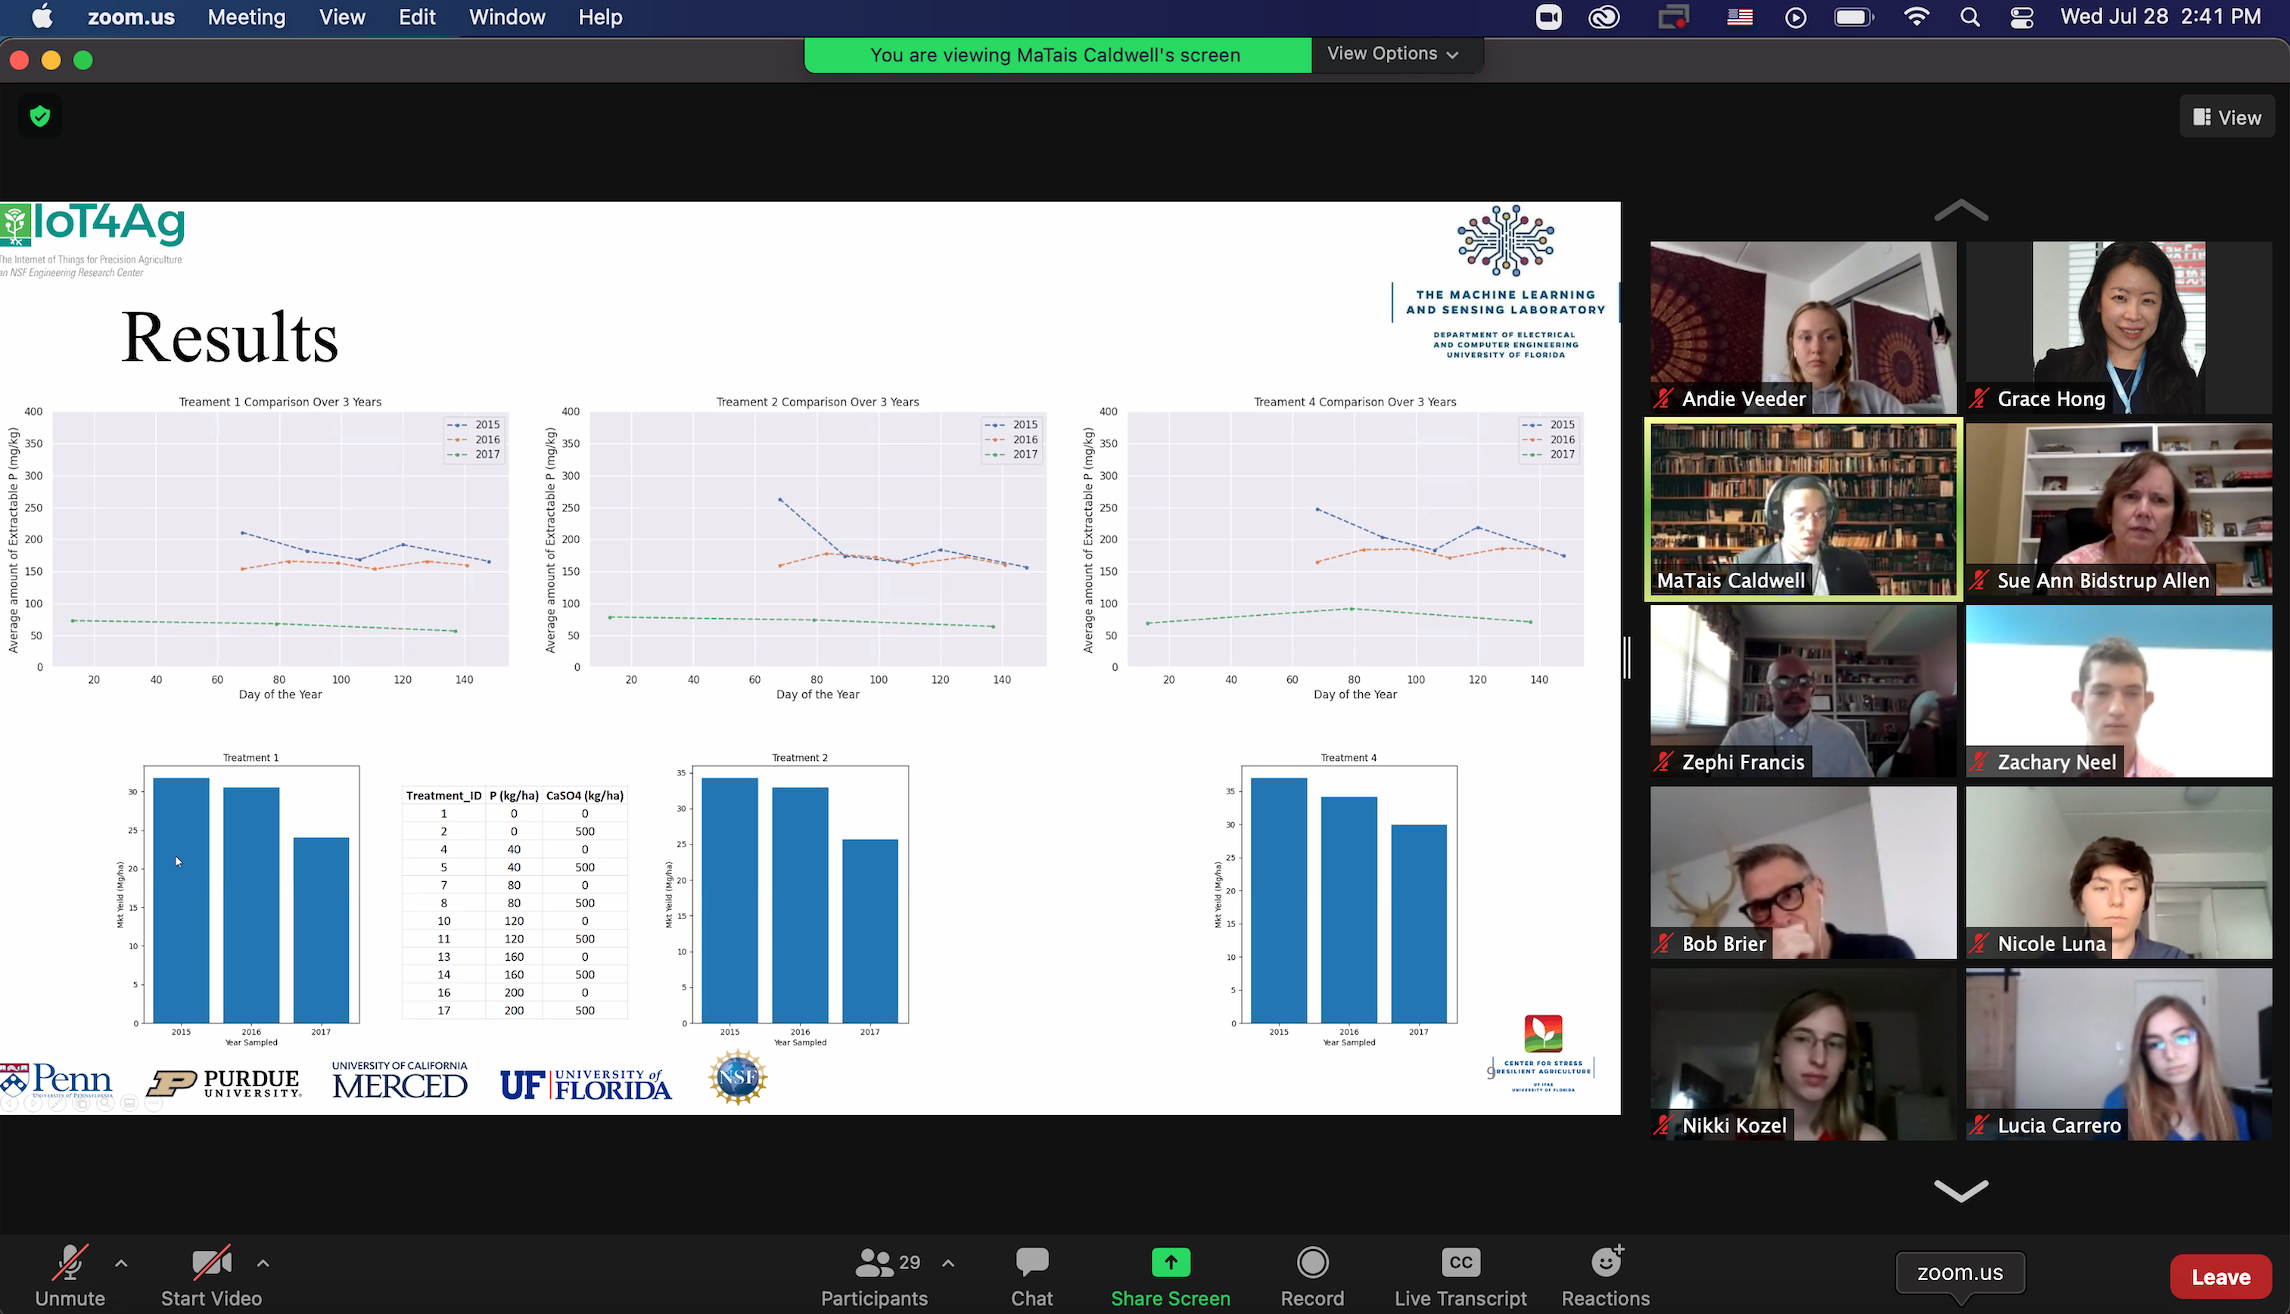Viewport: 2290px width, 1314px height.
Task: Check battery status icon
Action: (x=1854, y=17)
